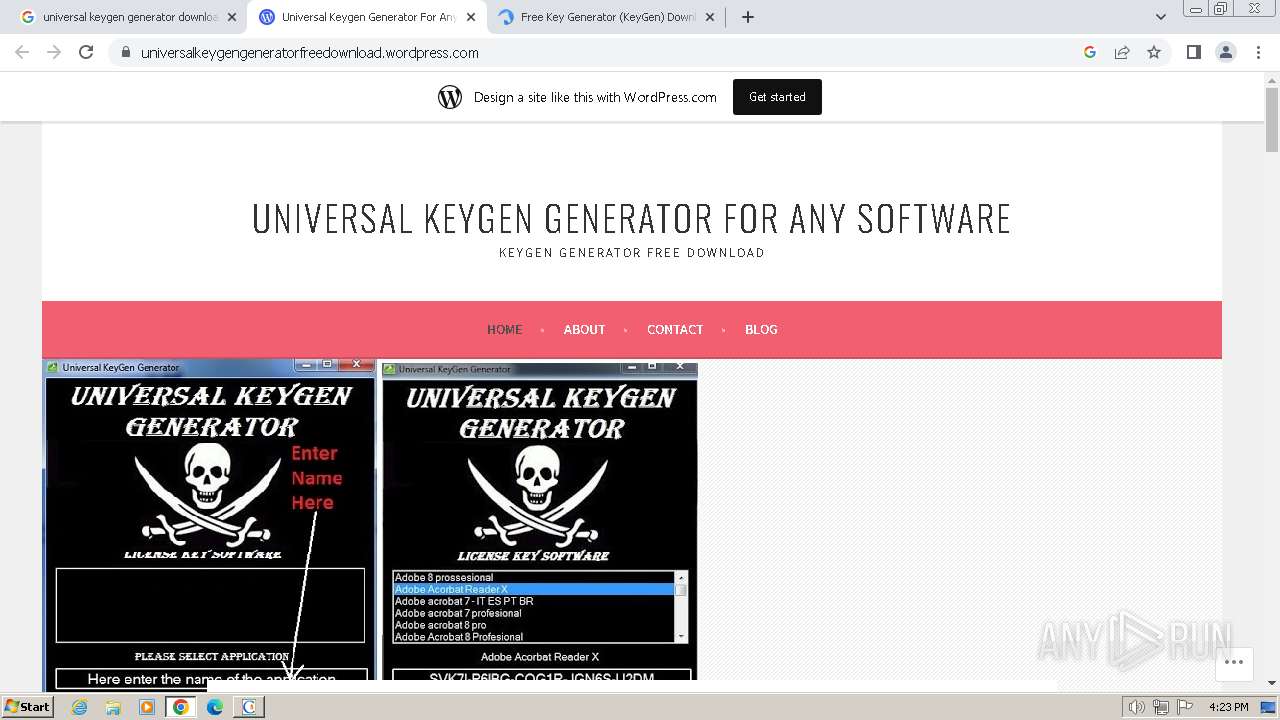Image resolution: width=1280 pixels, height=720 pixels.
Task: Click scrollbar down arrow
Action: (x=1272, y=683)
